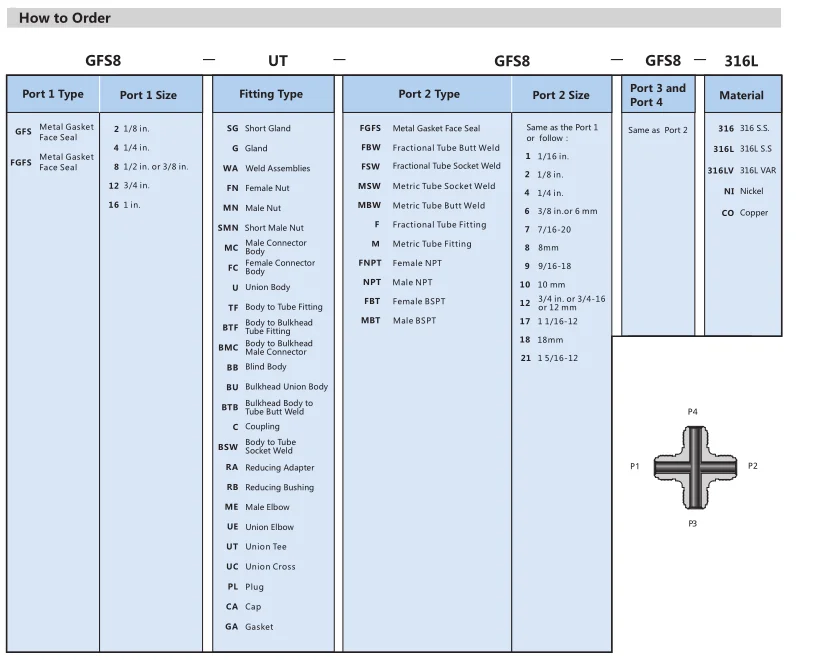Select the 8 1/2 in. or 3/8 in. size

pyautogui.click(x=150, y=166)
